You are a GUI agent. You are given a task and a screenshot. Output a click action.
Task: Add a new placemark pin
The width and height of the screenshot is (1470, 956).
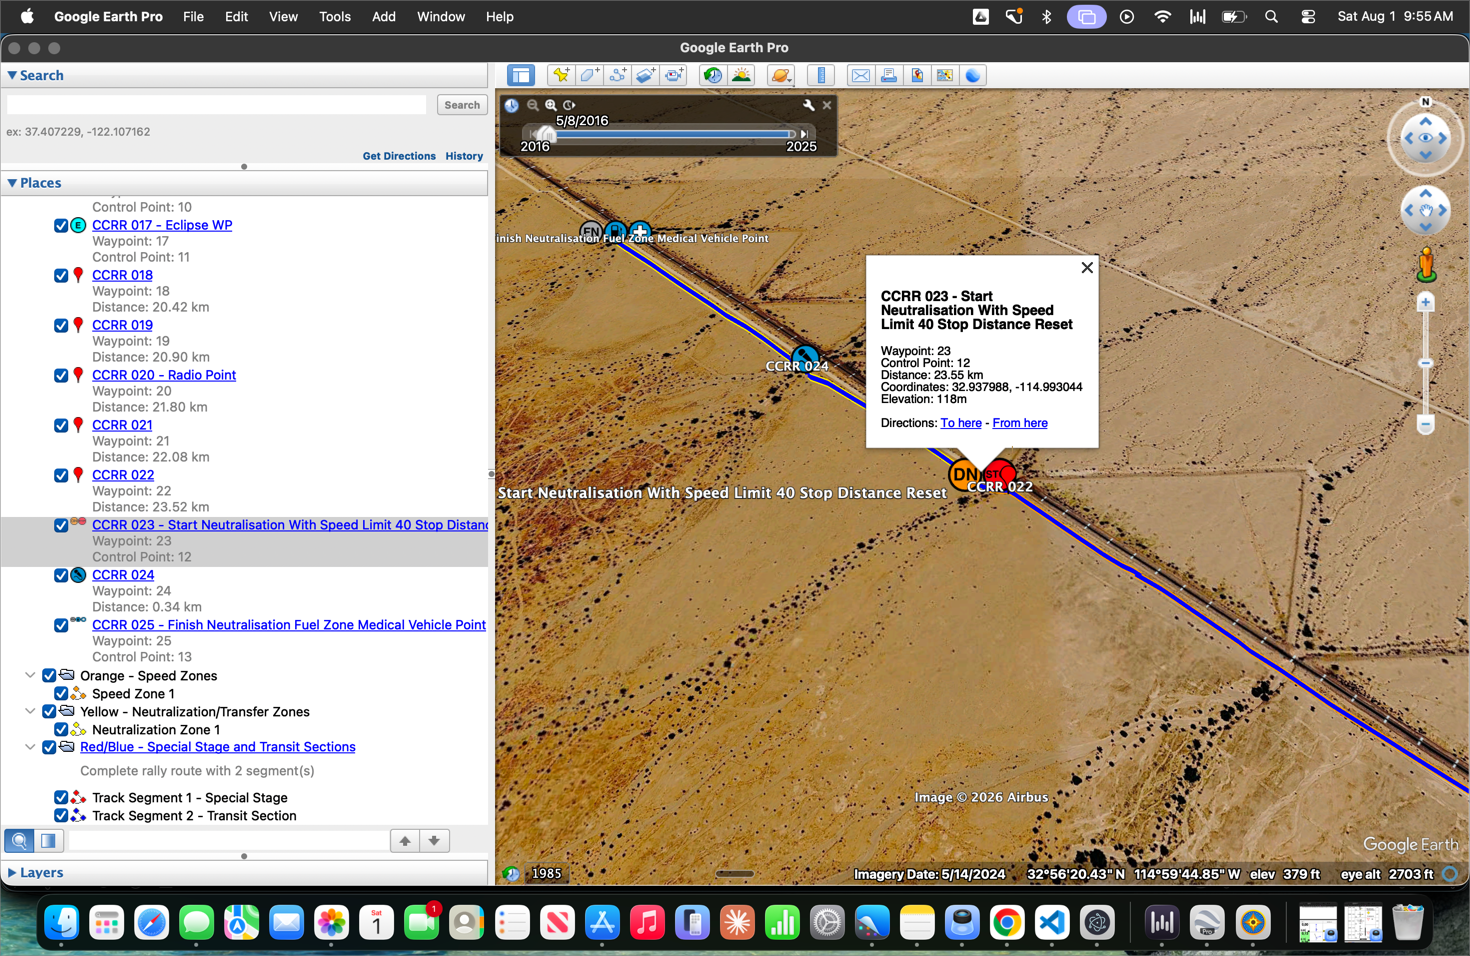561,75
